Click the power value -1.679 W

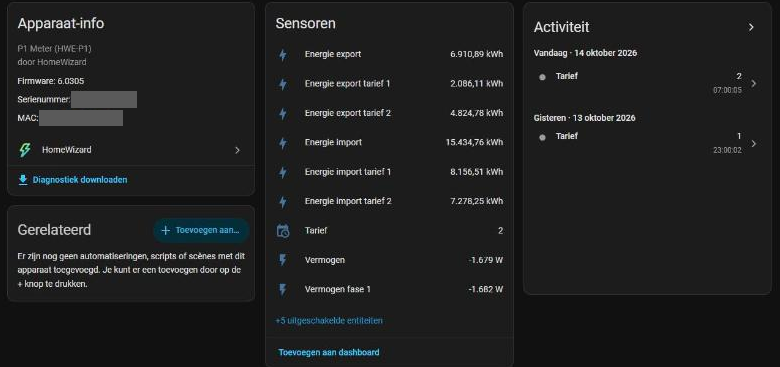[486, 260]
